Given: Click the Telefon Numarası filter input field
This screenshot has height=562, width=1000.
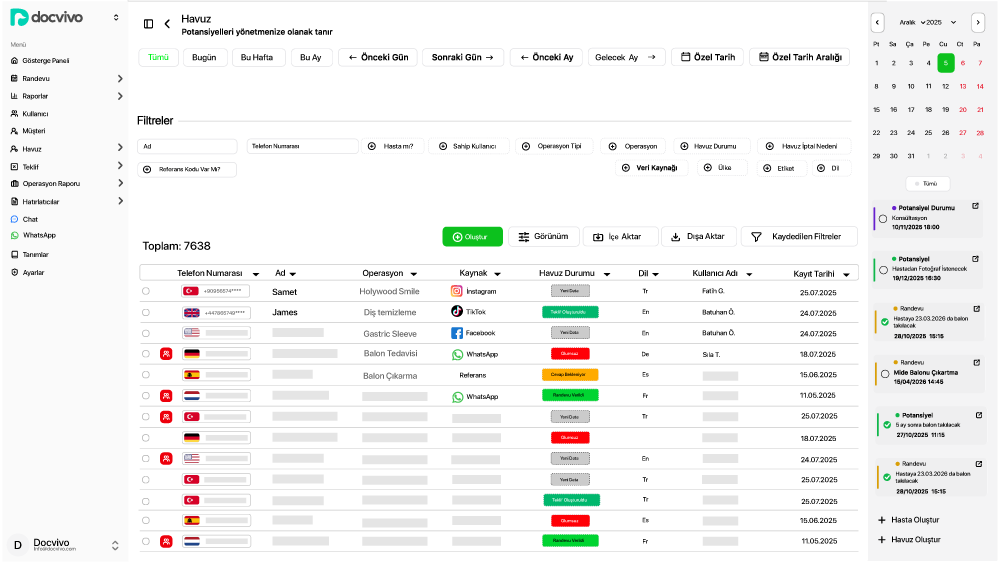Looking at the screenshot, I should click(302, 146).
